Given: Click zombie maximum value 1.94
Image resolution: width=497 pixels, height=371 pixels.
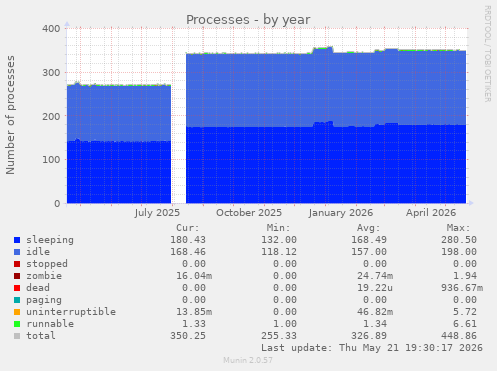Looking at the screenshot, I should [x=465, y=276].
